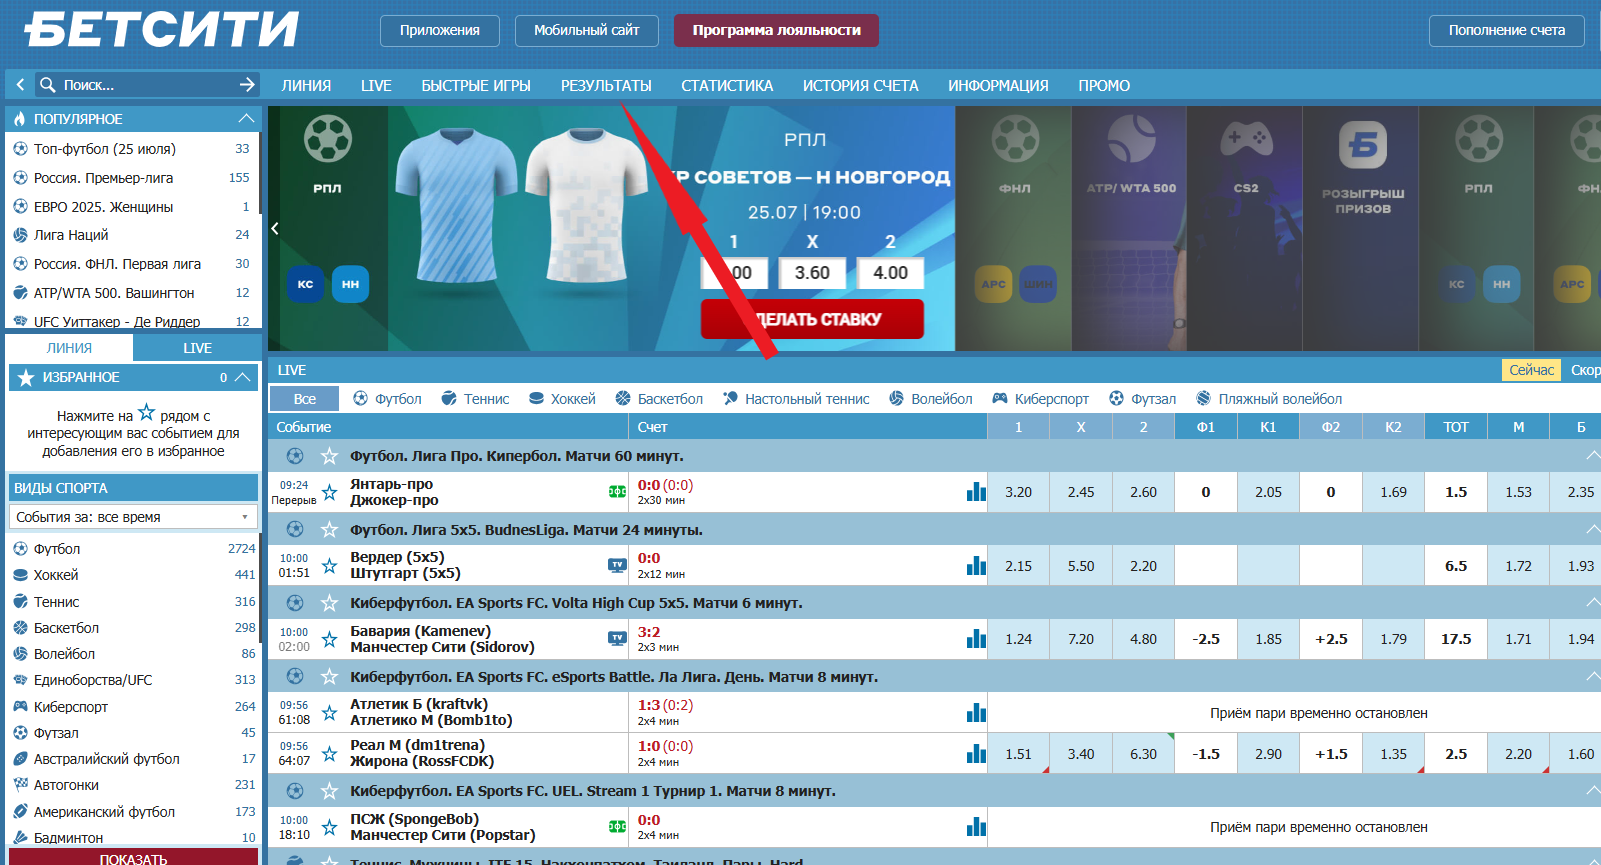Open БЫСТРЫЕ ИГРЫ menu

point(476,86)
